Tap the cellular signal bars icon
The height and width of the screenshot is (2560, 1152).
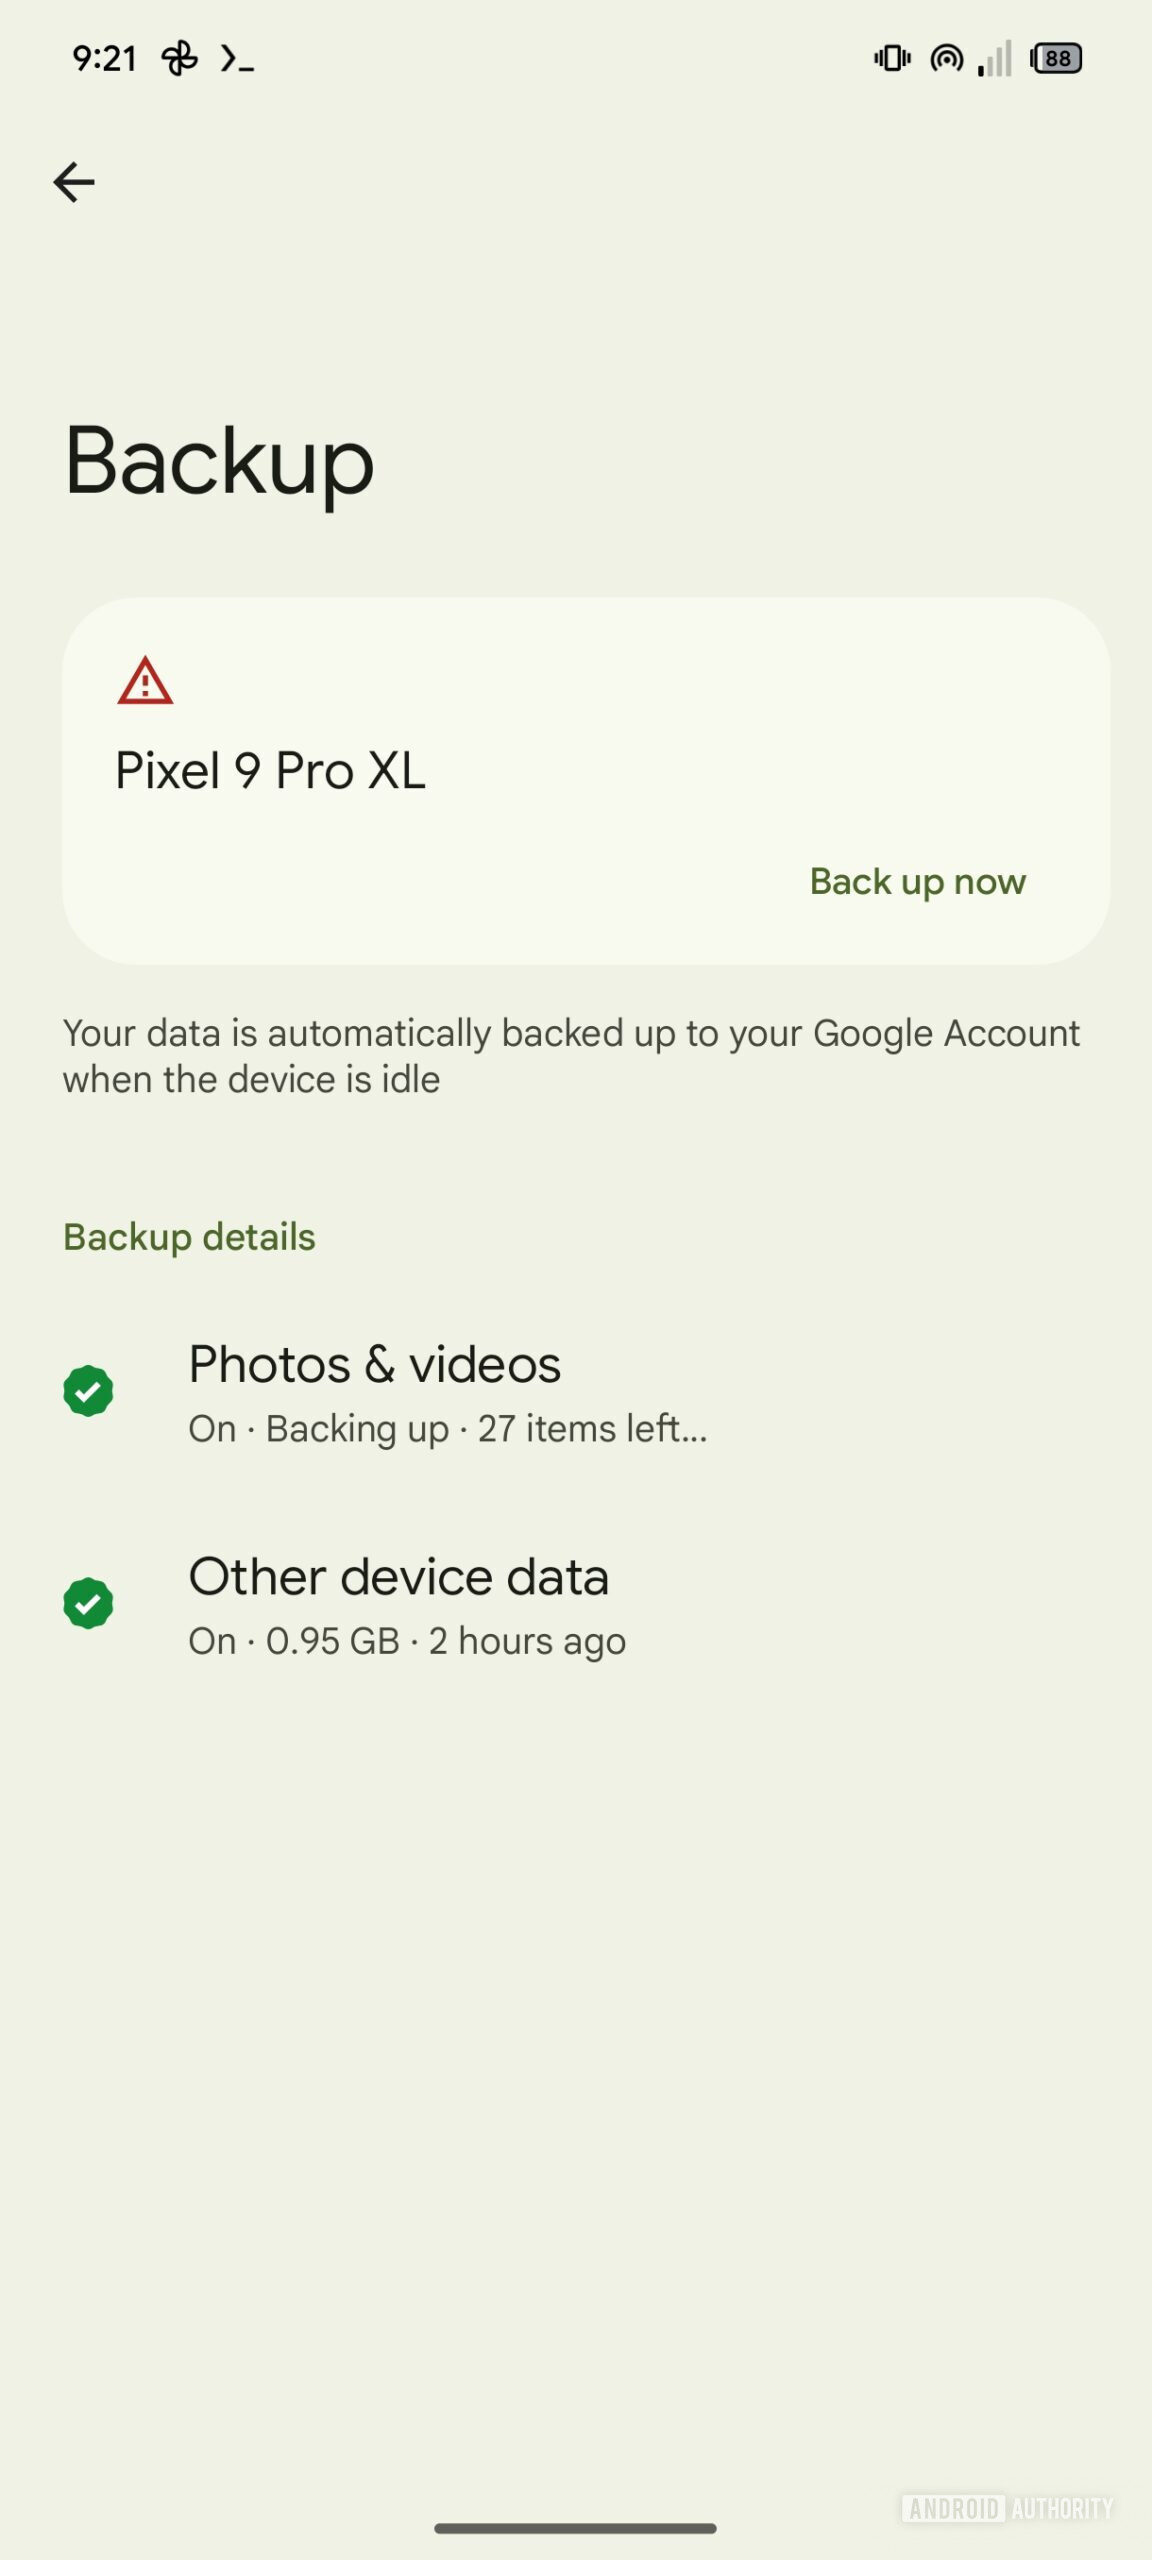[x=996, y=58]
